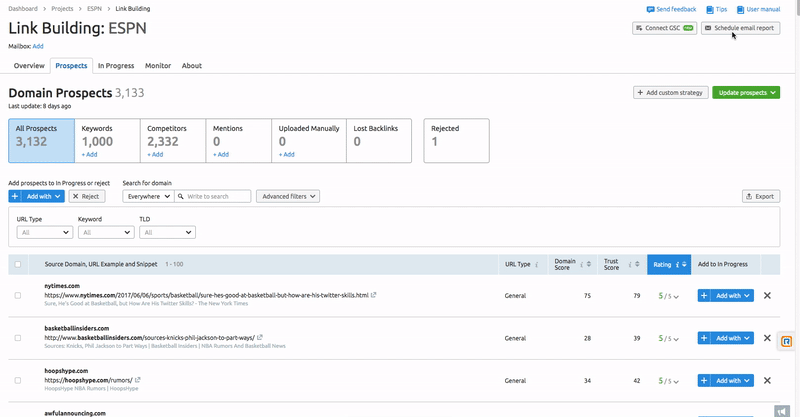Click the Export button
This screenshot has height=417, width=800.
tap(761, 196)
